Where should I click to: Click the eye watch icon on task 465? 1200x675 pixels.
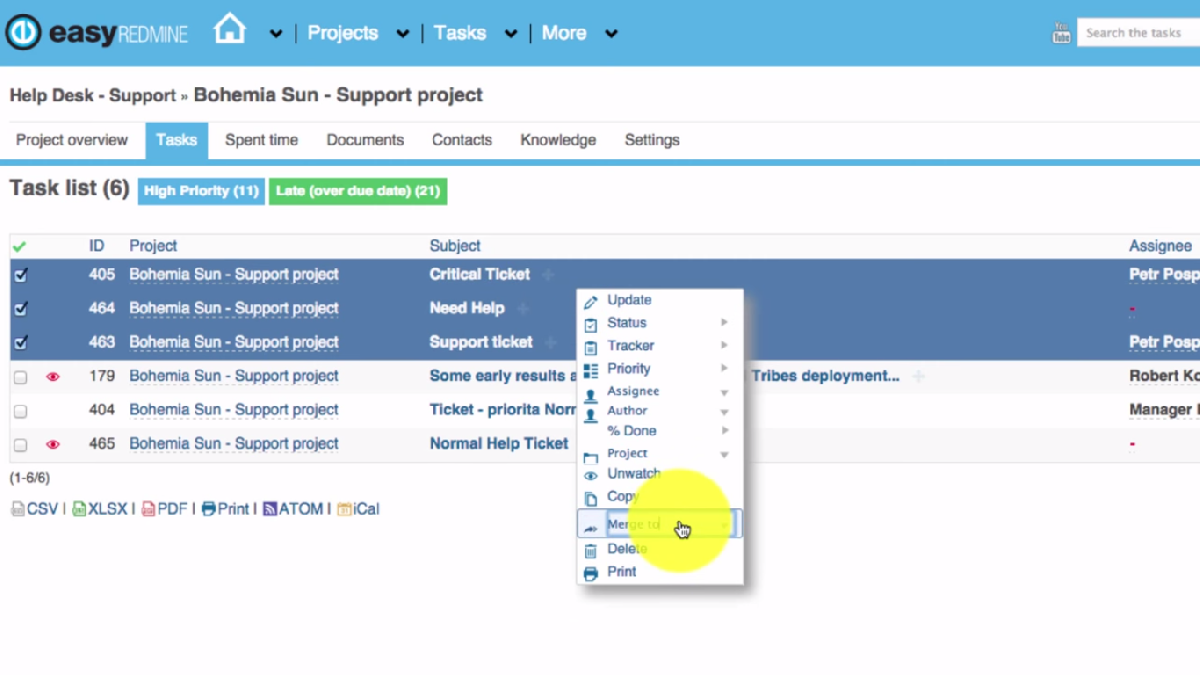point(53,445)
